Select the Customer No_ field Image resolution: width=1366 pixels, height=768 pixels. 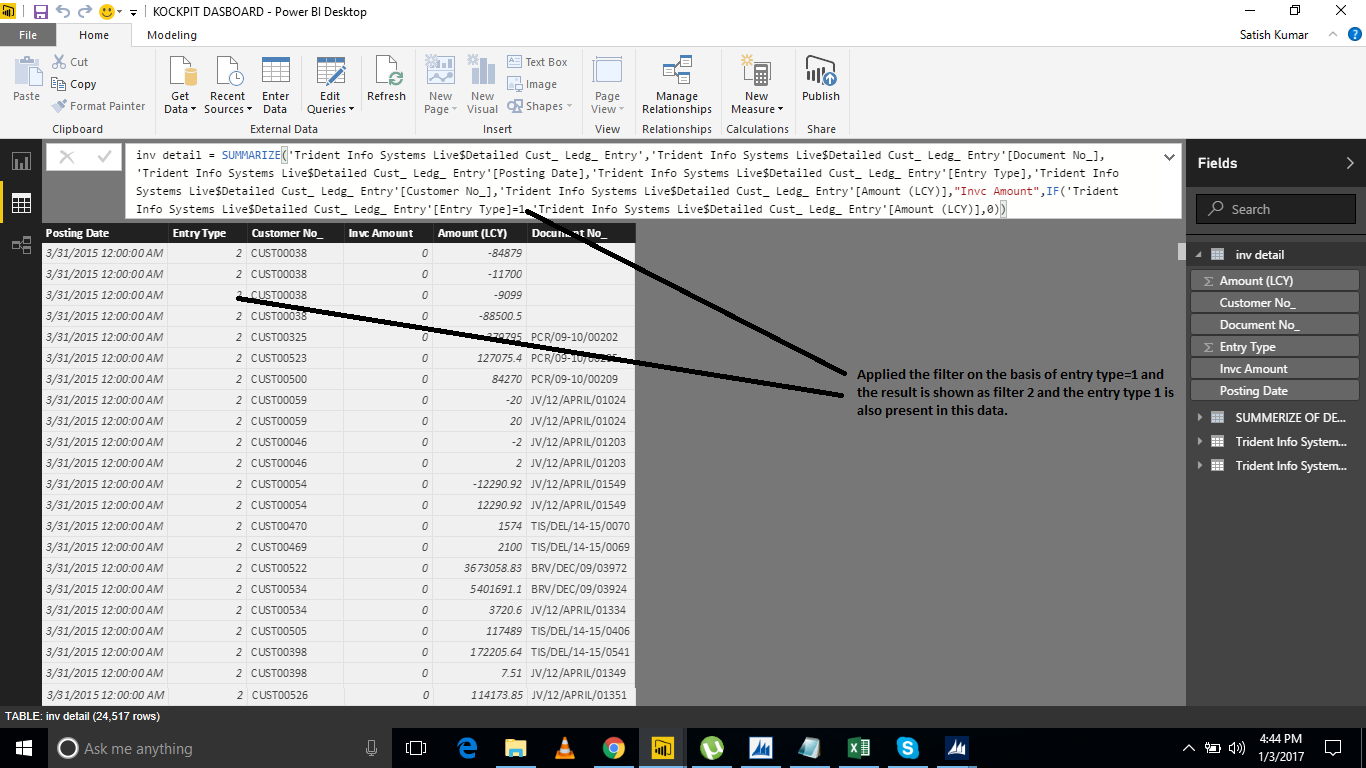1274,303
